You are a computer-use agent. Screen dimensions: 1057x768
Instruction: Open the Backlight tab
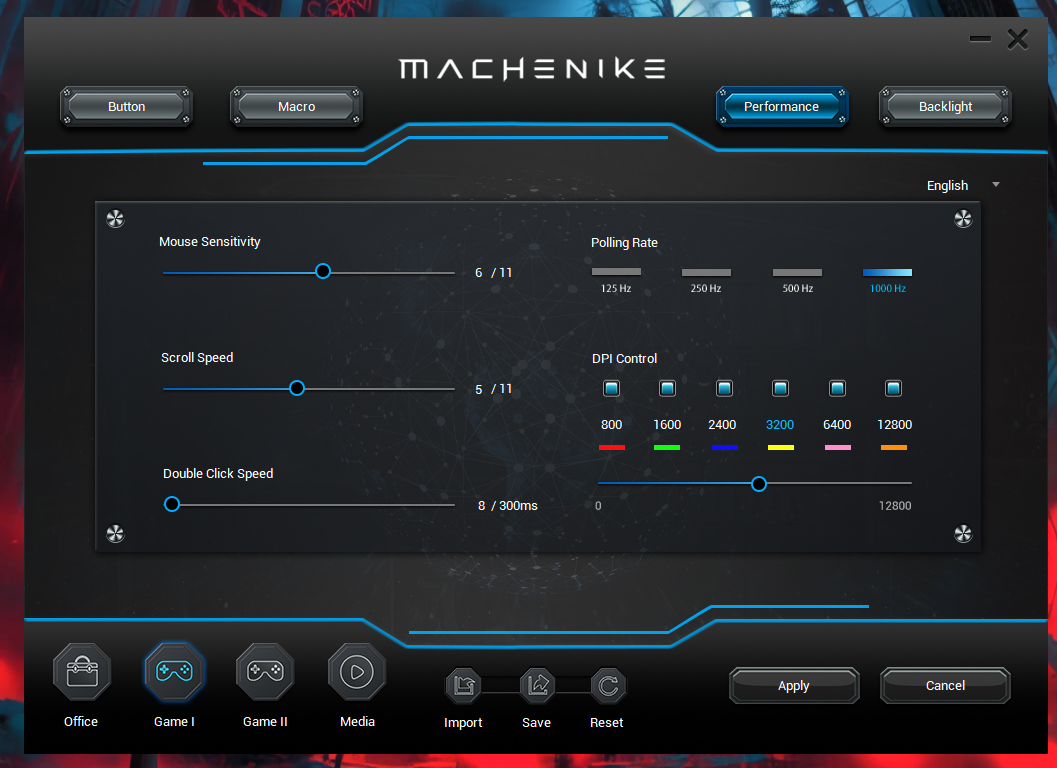(x=945, y=107)
